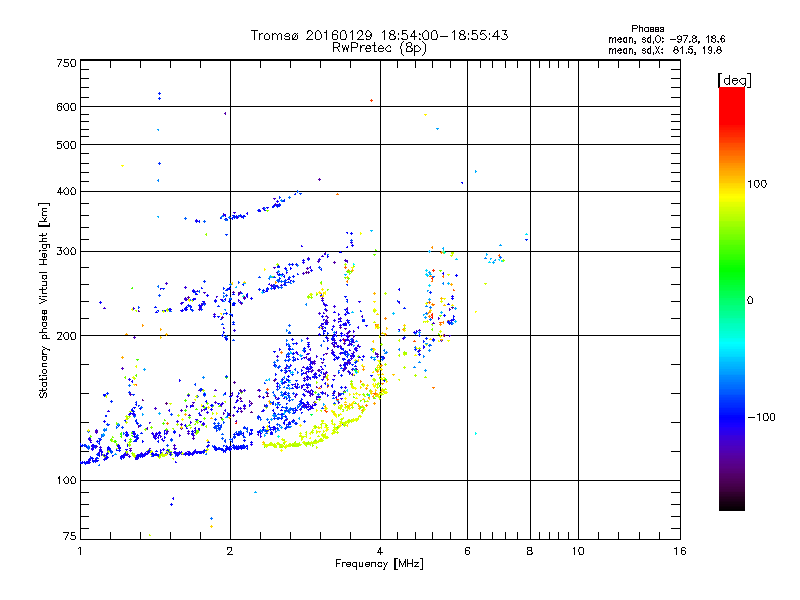Pick the yellow colorbar region near 100
This screenshot has width=800, height=600.
[732, 194]
